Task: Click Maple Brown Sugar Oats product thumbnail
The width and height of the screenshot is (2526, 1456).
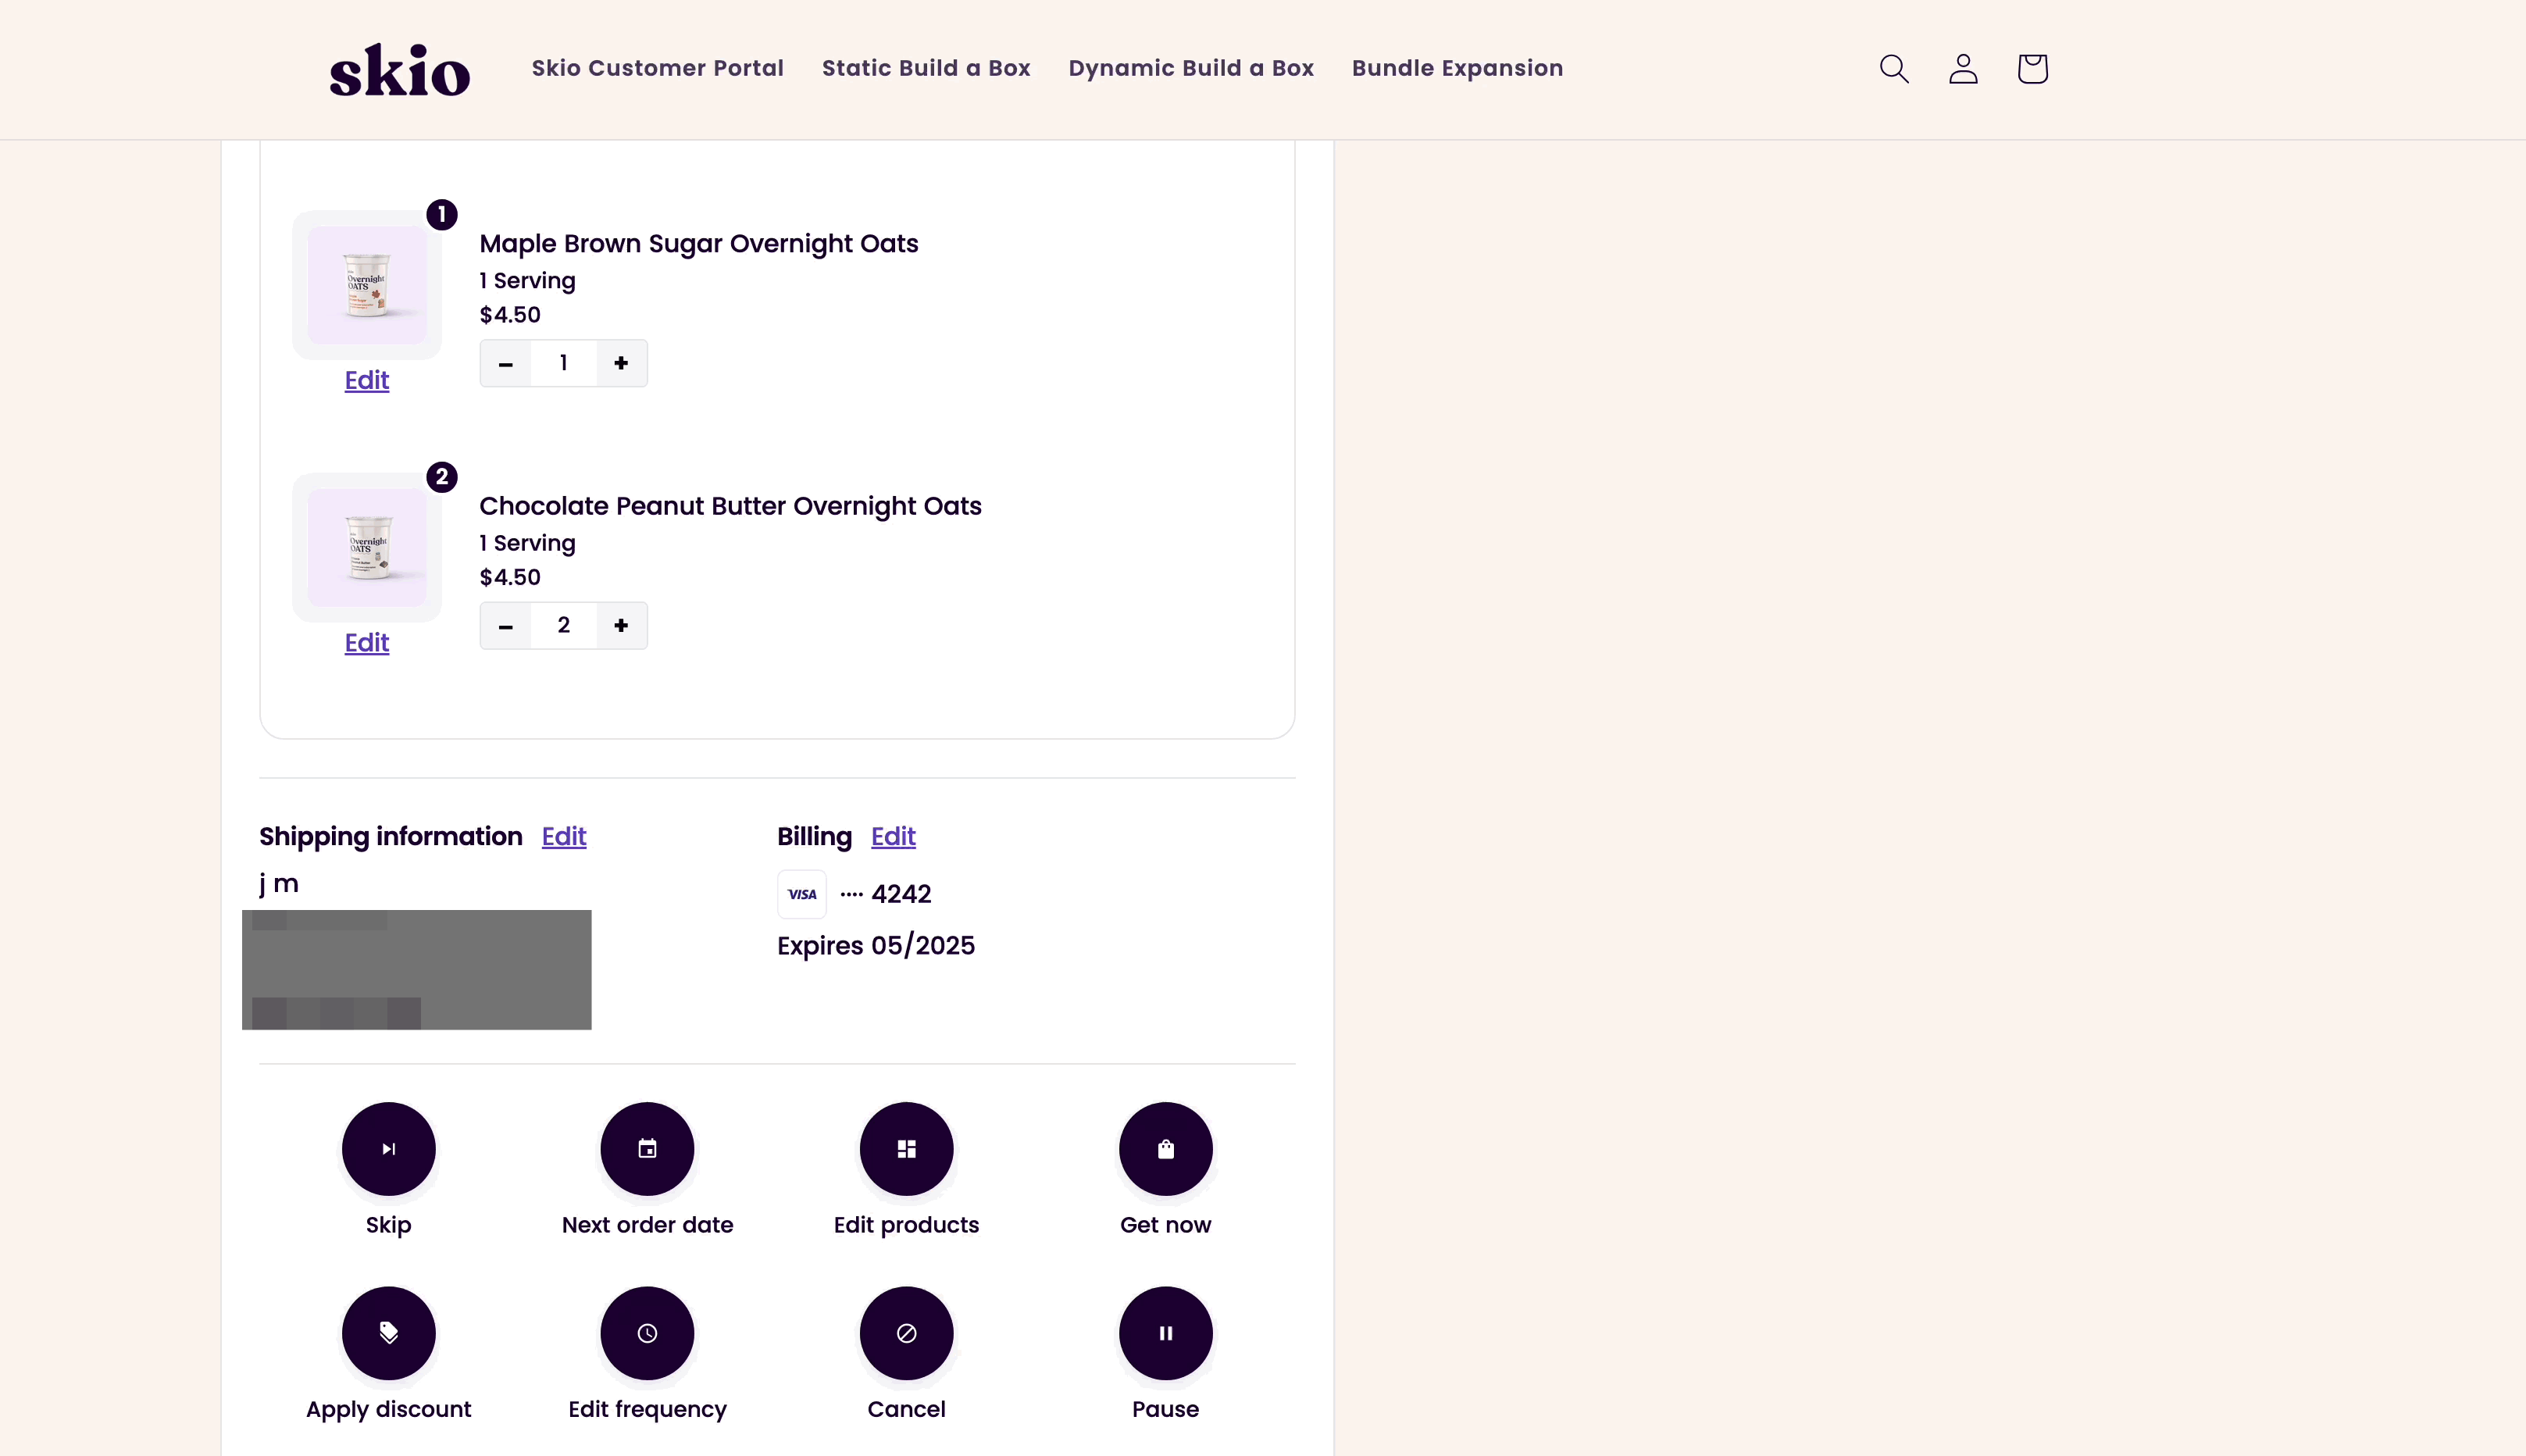Action: pos(367,285)
